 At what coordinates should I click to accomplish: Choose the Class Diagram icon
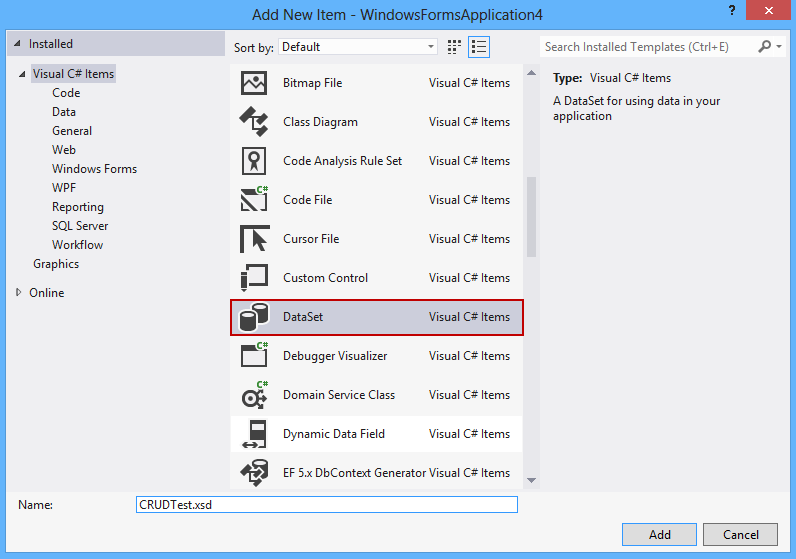click(x=254, y=122)
